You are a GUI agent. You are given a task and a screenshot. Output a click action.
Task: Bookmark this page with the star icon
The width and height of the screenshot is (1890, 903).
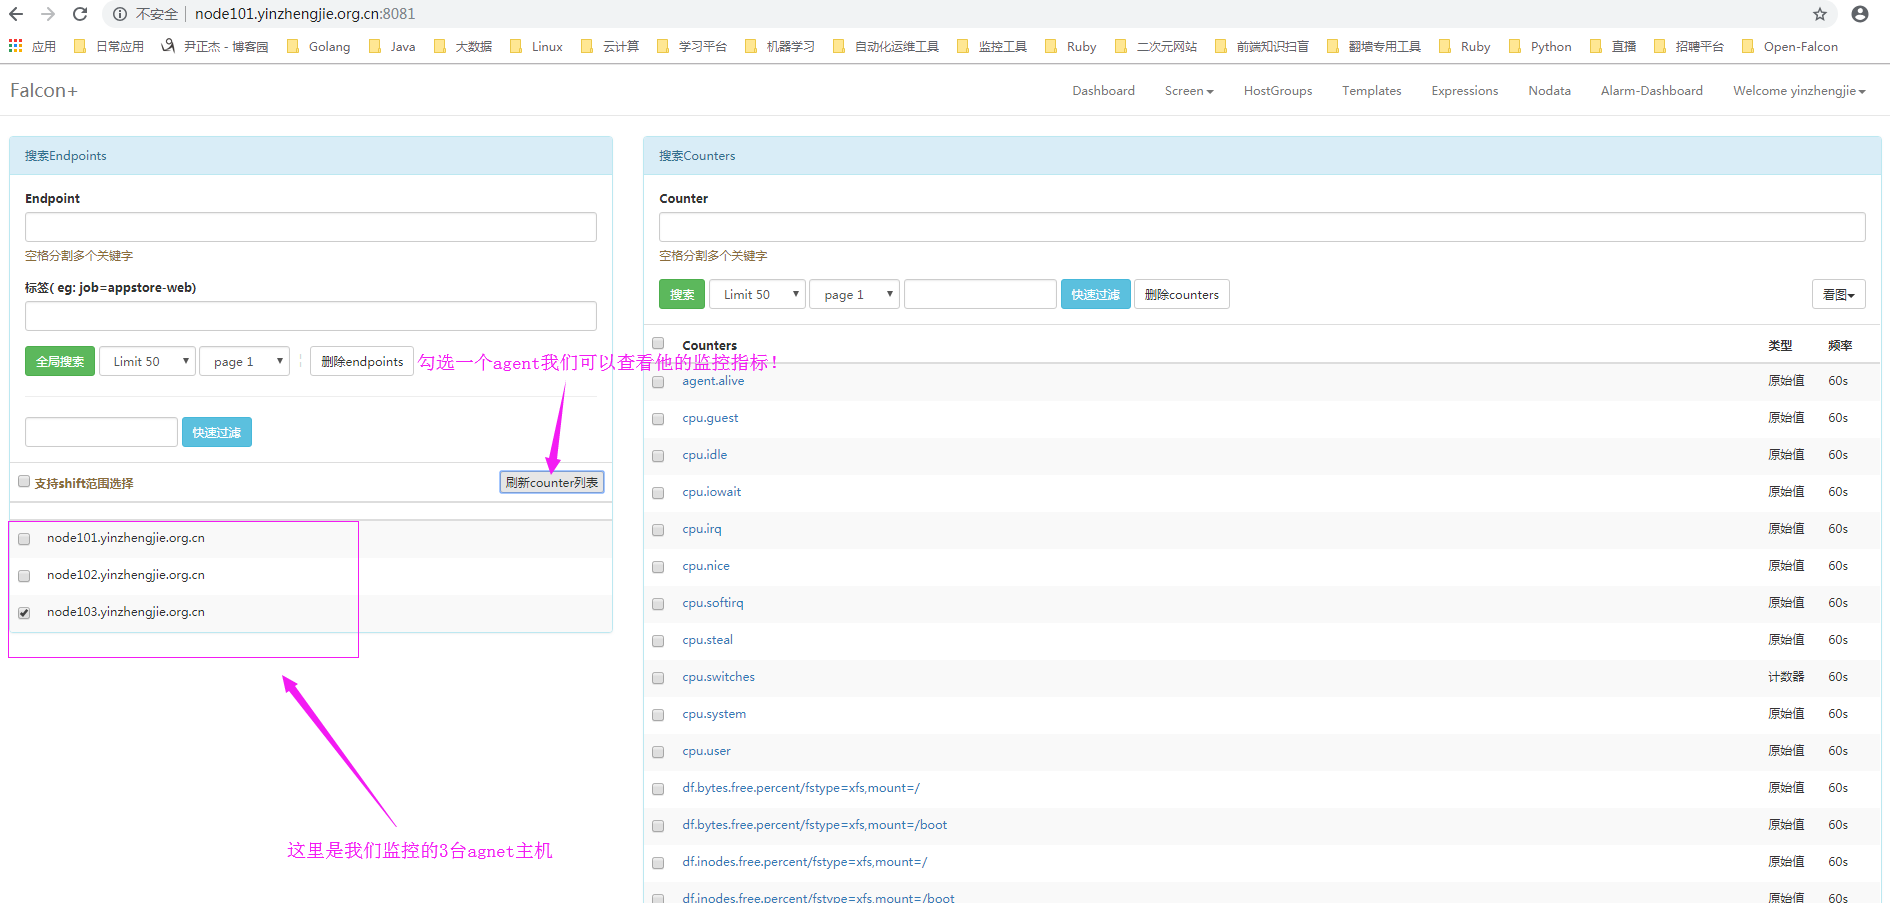click(1820, 14)
